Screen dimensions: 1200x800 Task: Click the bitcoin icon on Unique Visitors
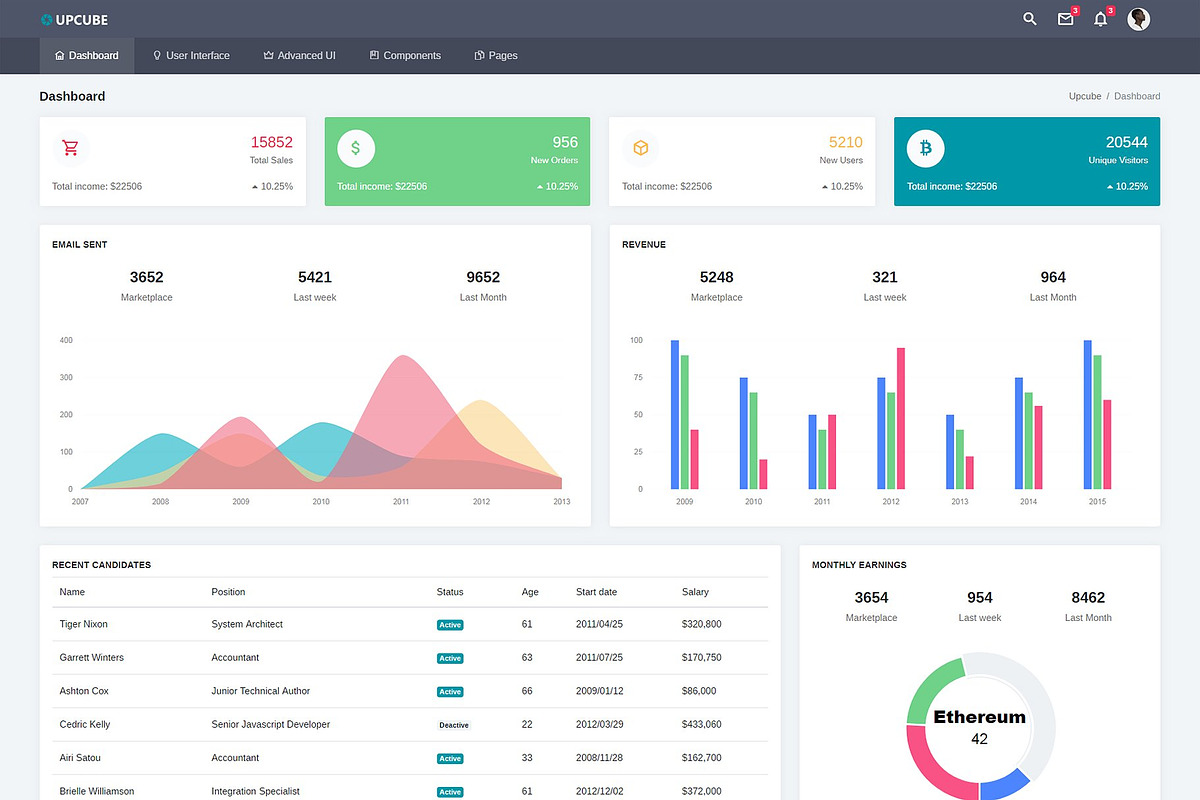pyautogui.click(x=925, y=148)
